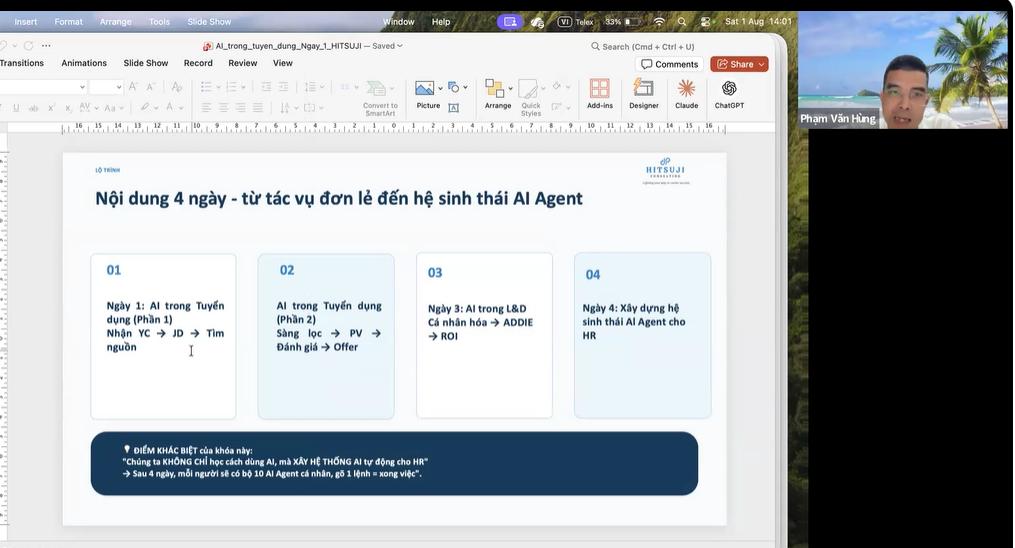The width and height of the screenshot is (1015, 548).
Task: Click the Decrease Font Size icon
Action: point(150,87)
